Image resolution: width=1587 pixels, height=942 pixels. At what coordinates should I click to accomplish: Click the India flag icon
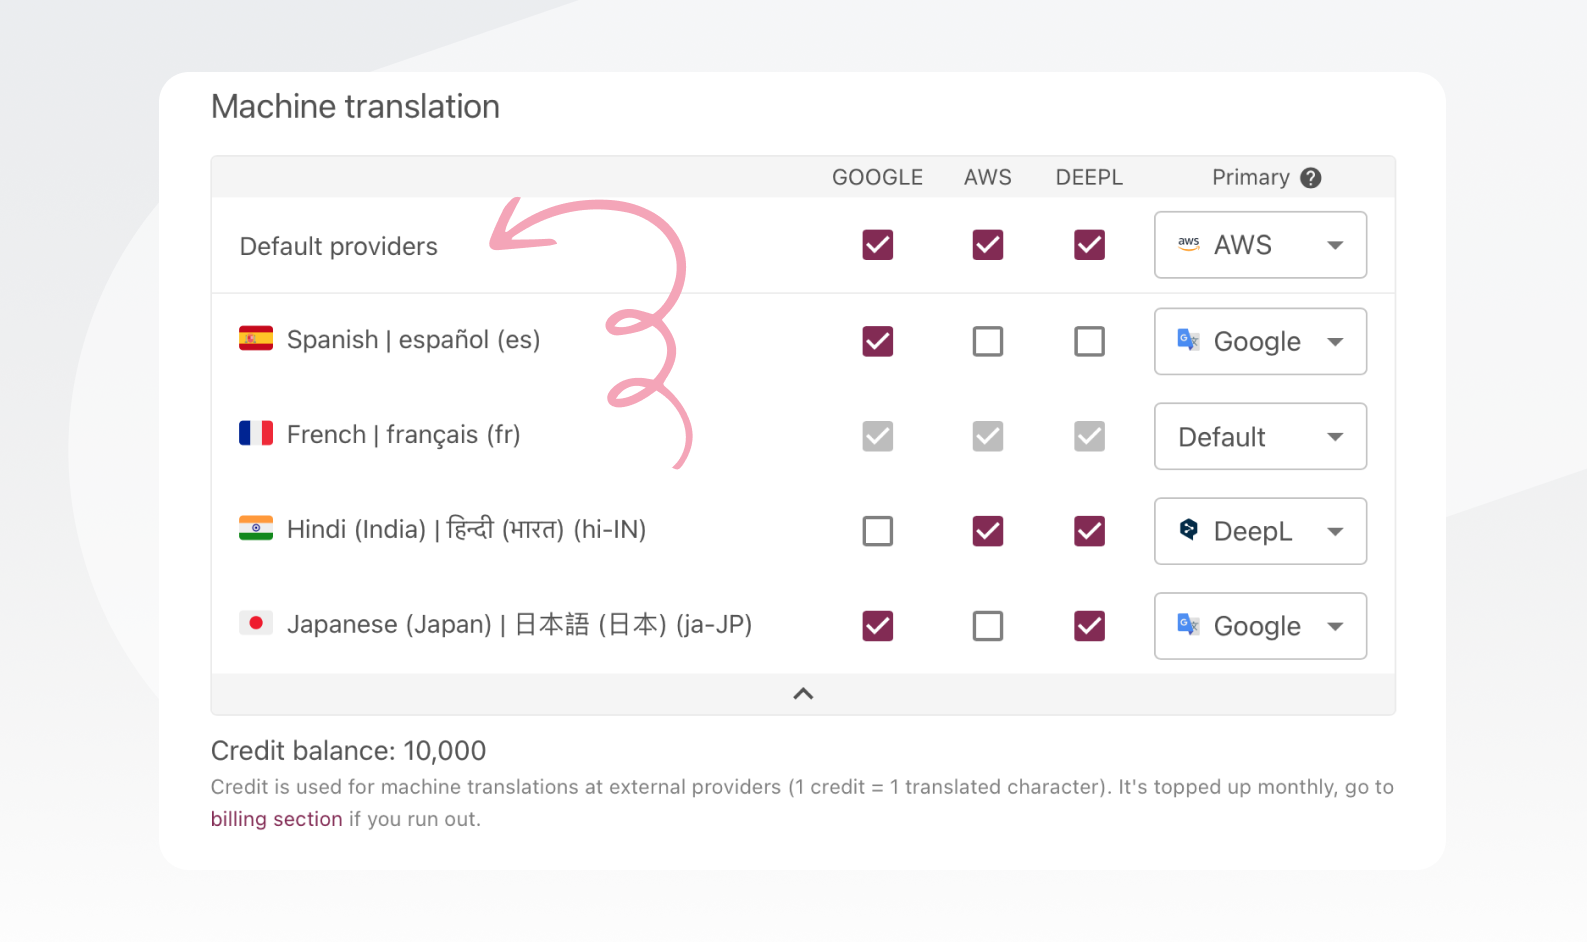(x=256, y=528)
